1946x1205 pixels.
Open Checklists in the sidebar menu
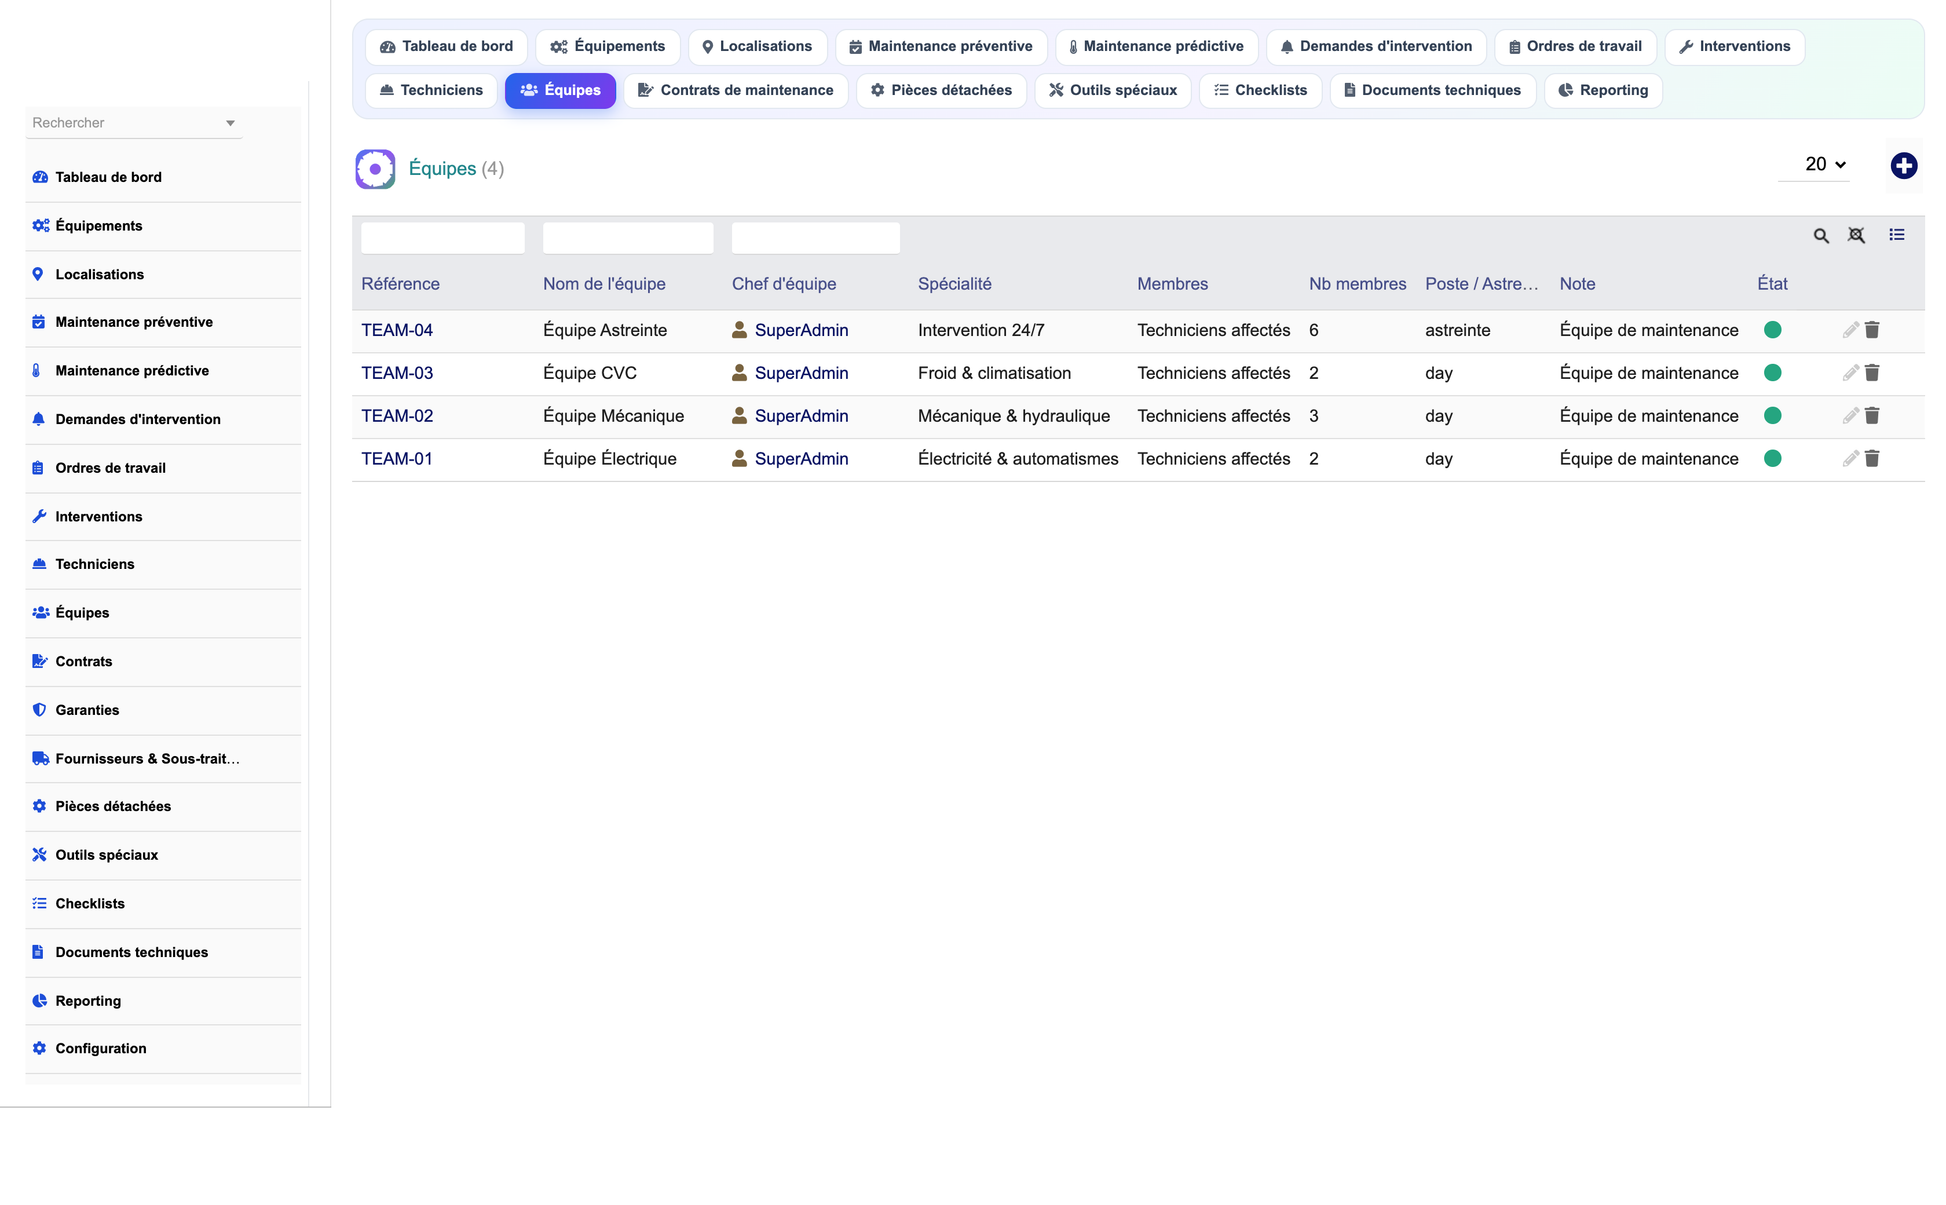(163, 904)
